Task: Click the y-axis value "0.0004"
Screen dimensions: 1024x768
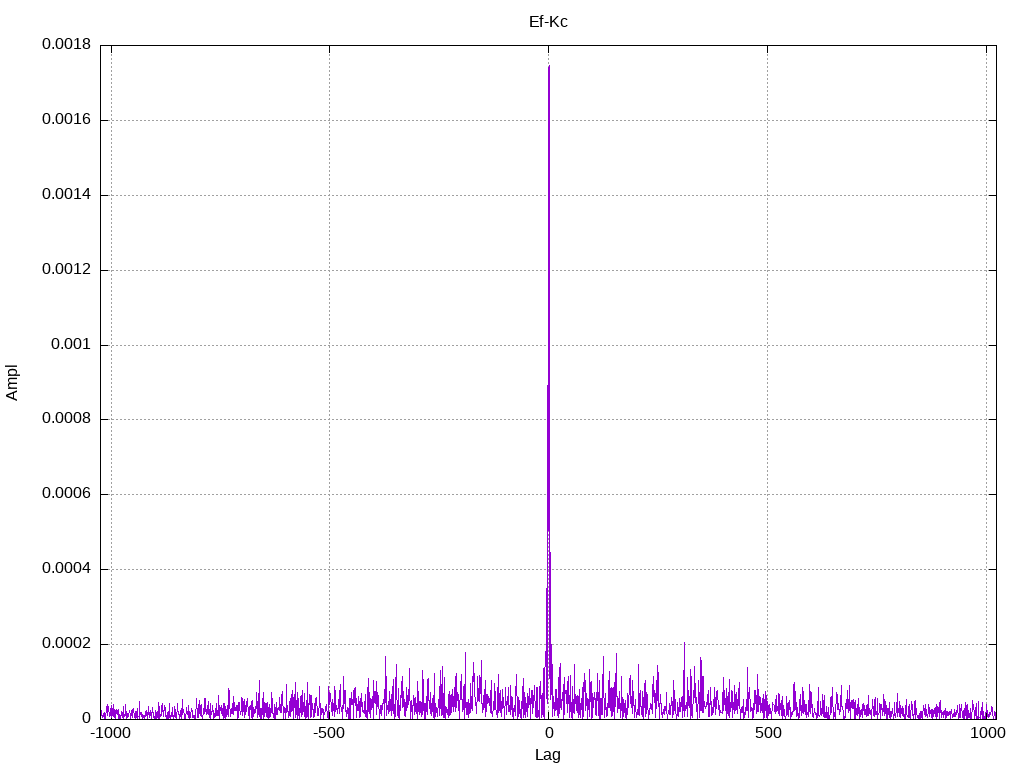Action: pos(67,569)
